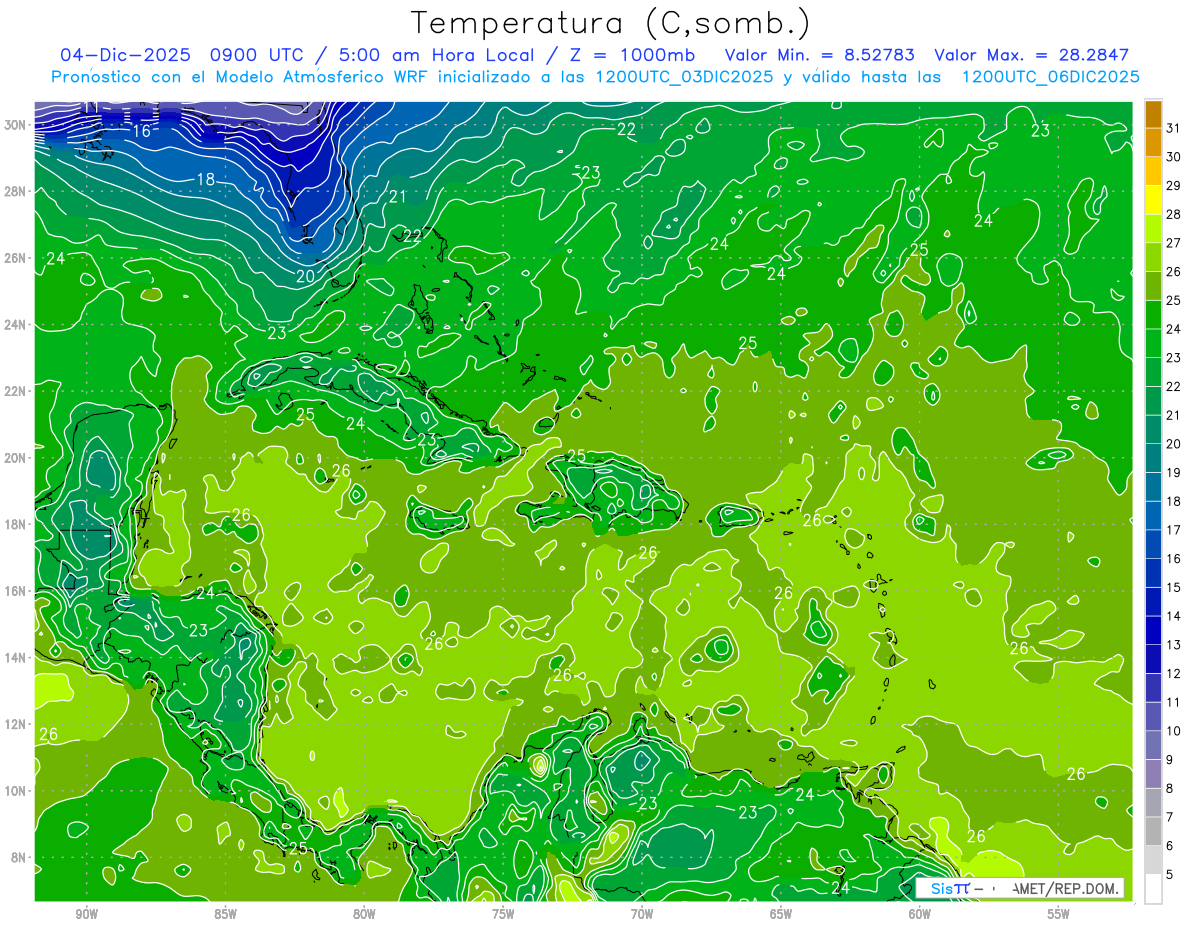Pick the purple legend swatch between 9 and 10

[1153, 746]
